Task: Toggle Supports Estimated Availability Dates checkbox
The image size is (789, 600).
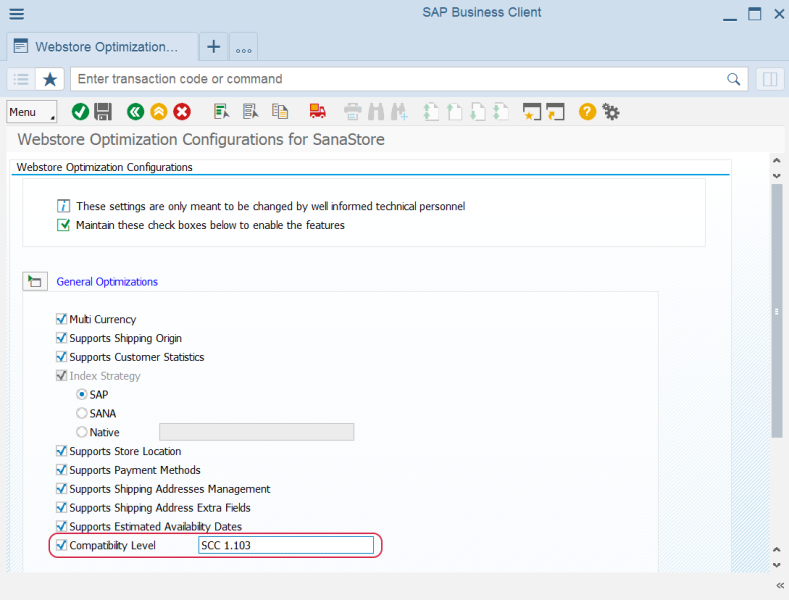Action: click(x=61, y=526)
